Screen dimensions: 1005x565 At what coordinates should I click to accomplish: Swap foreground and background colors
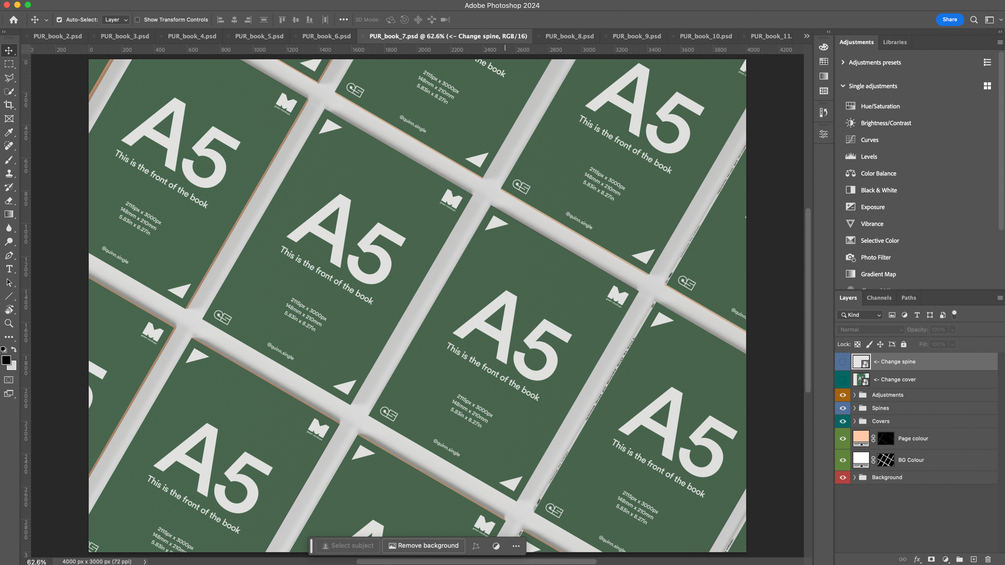(14, 350)
